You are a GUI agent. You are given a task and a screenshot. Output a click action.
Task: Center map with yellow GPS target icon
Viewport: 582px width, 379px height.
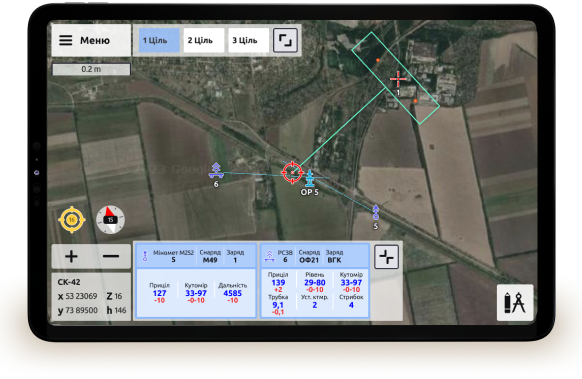click(x=72, y=220)
